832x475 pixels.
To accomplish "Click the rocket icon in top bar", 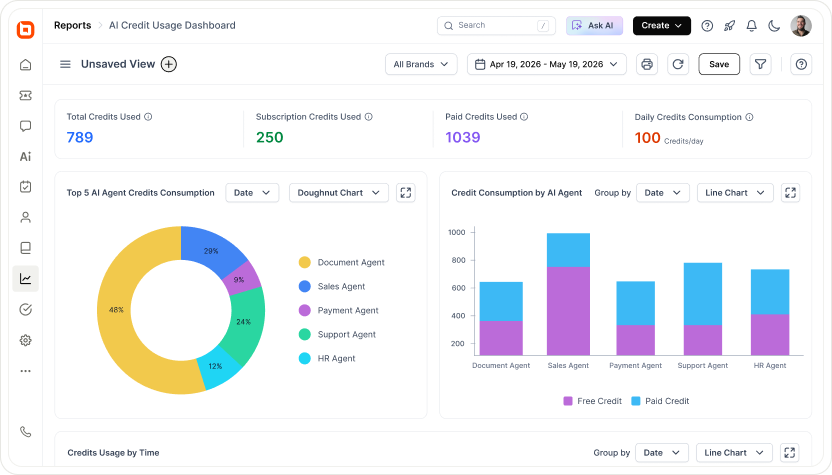I will [730, 25].
